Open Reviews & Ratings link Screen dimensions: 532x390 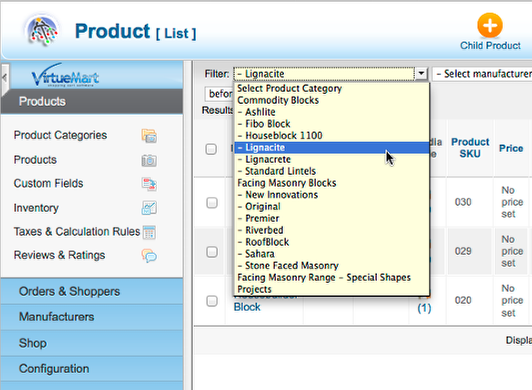point(59,255)
